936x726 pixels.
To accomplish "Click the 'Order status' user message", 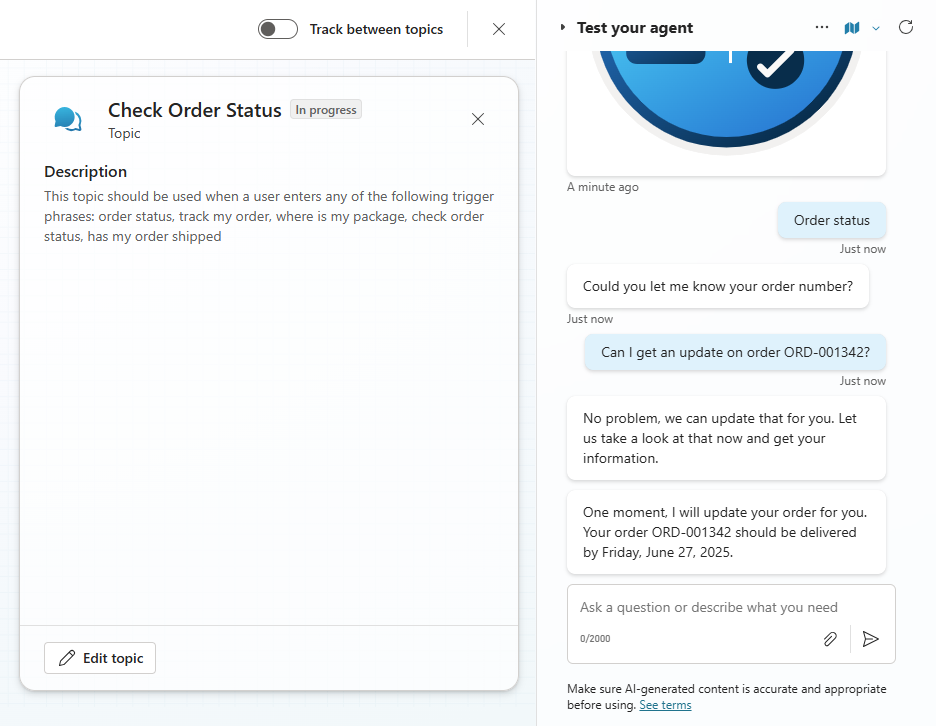I will (832, 220).
